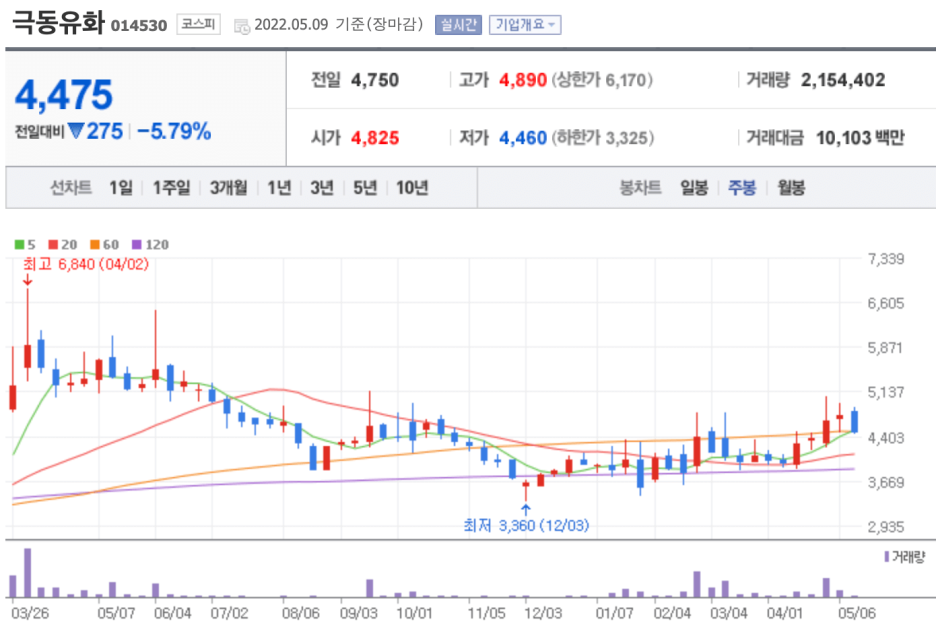Image resolution: width=936 pixels, height=636 pixels.
Task: Switch to 월봉 candlestick chart
Action: tap(791, 188)
